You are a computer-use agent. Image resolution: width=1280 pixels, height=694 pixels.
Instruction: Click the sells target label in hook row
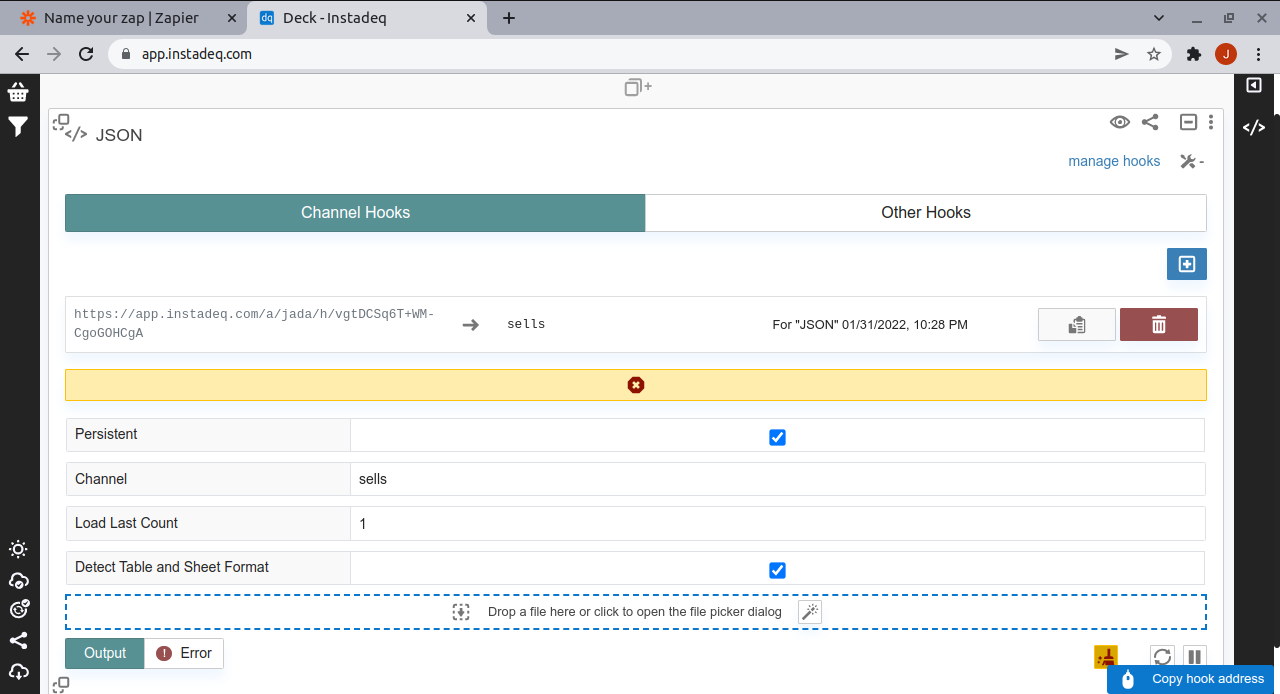[526, 324]
